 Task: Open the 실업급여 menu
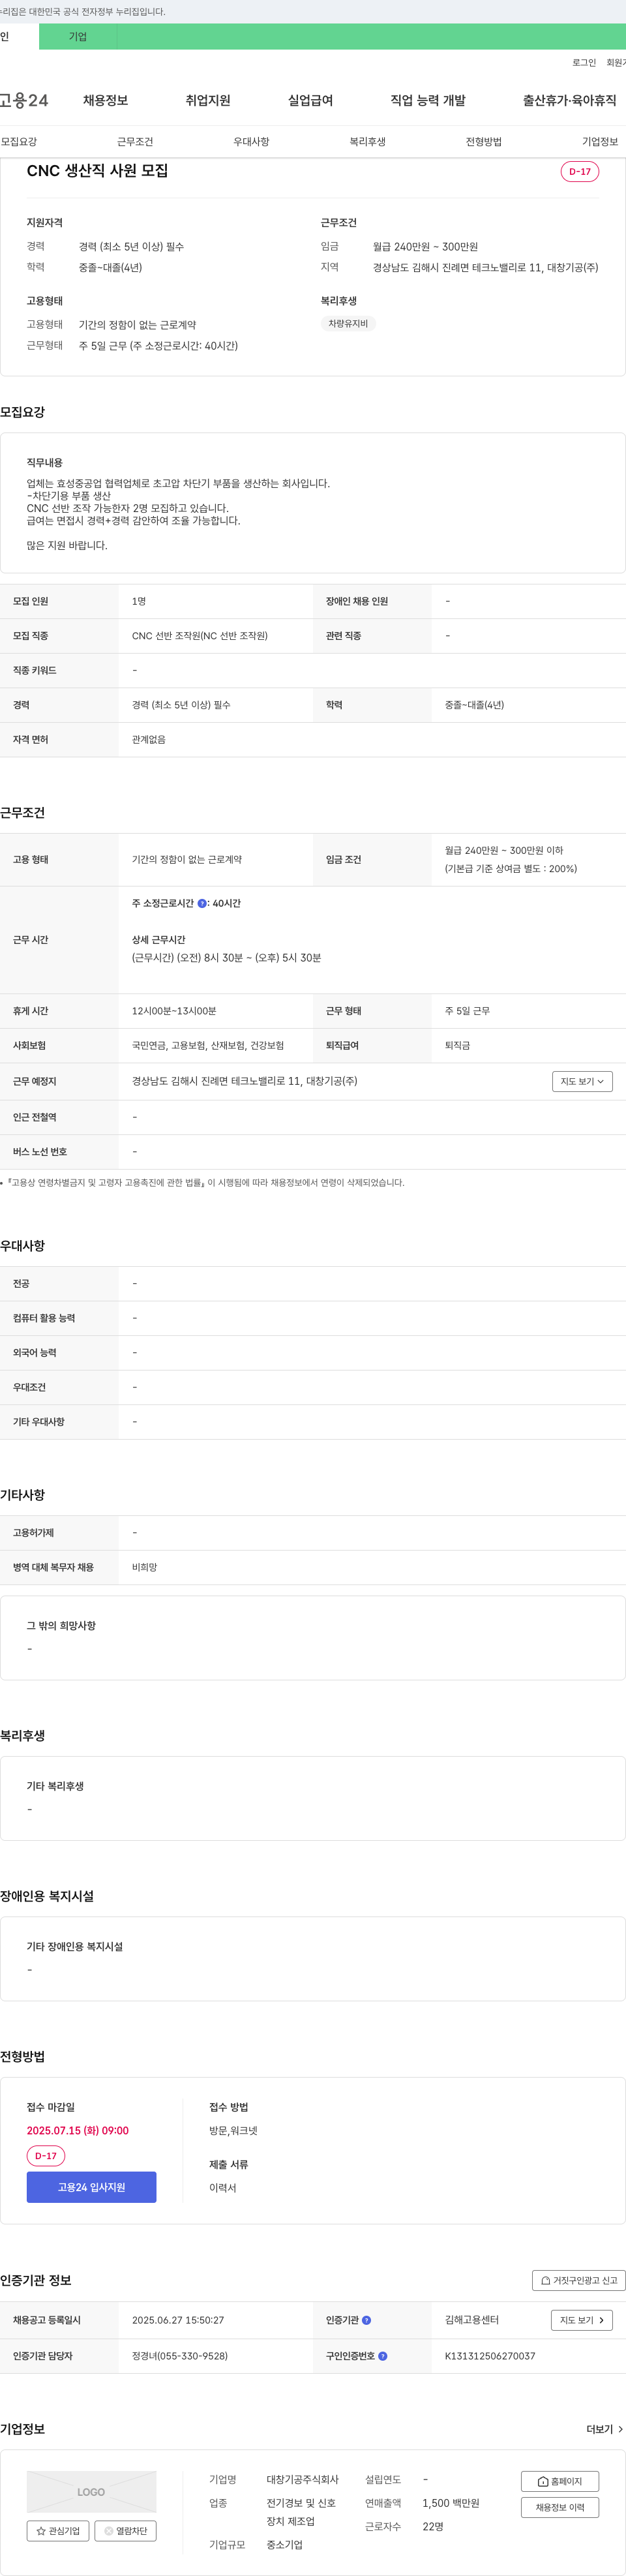[310, 100]
